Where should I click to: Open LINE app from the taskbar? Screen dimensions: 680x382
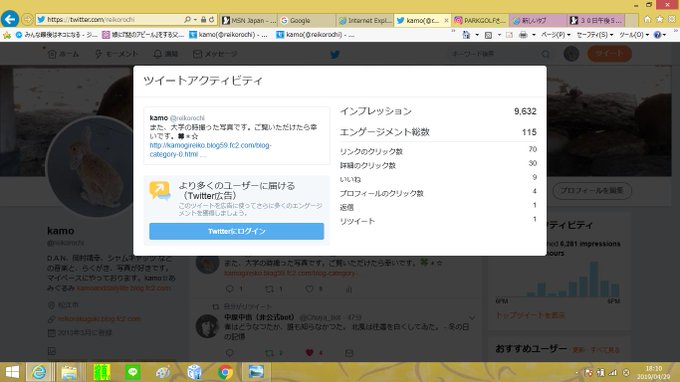point(133,372)
